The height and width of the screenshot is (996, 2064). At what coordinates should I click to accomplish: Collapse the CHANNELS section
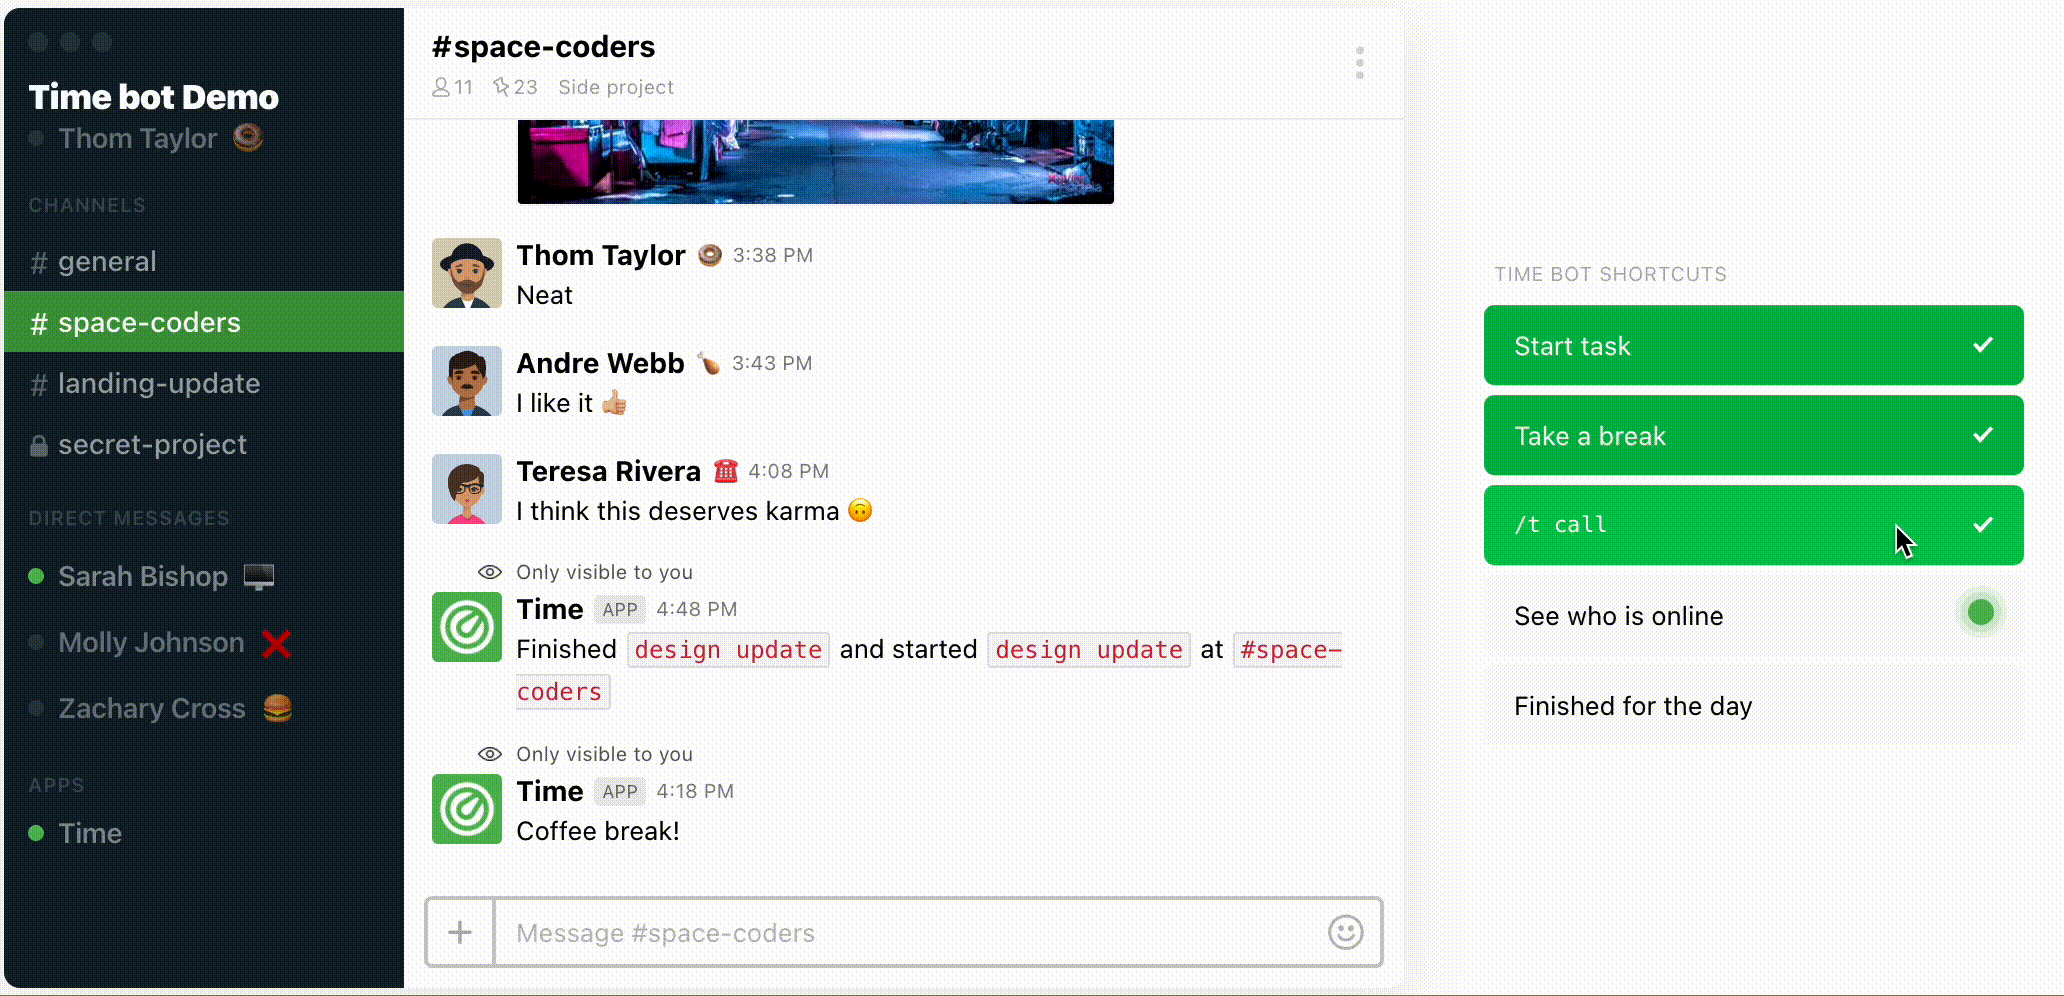pyautogui.click(x=88, y=205)
